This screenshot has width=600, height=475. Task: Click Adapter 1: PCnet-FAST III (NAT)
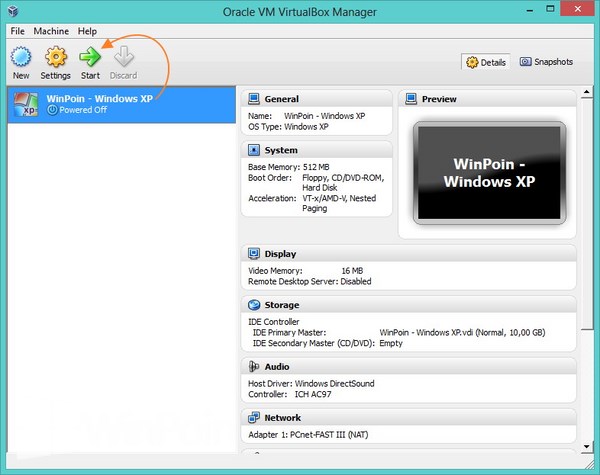pyautogui.click(x=308, y=435)
